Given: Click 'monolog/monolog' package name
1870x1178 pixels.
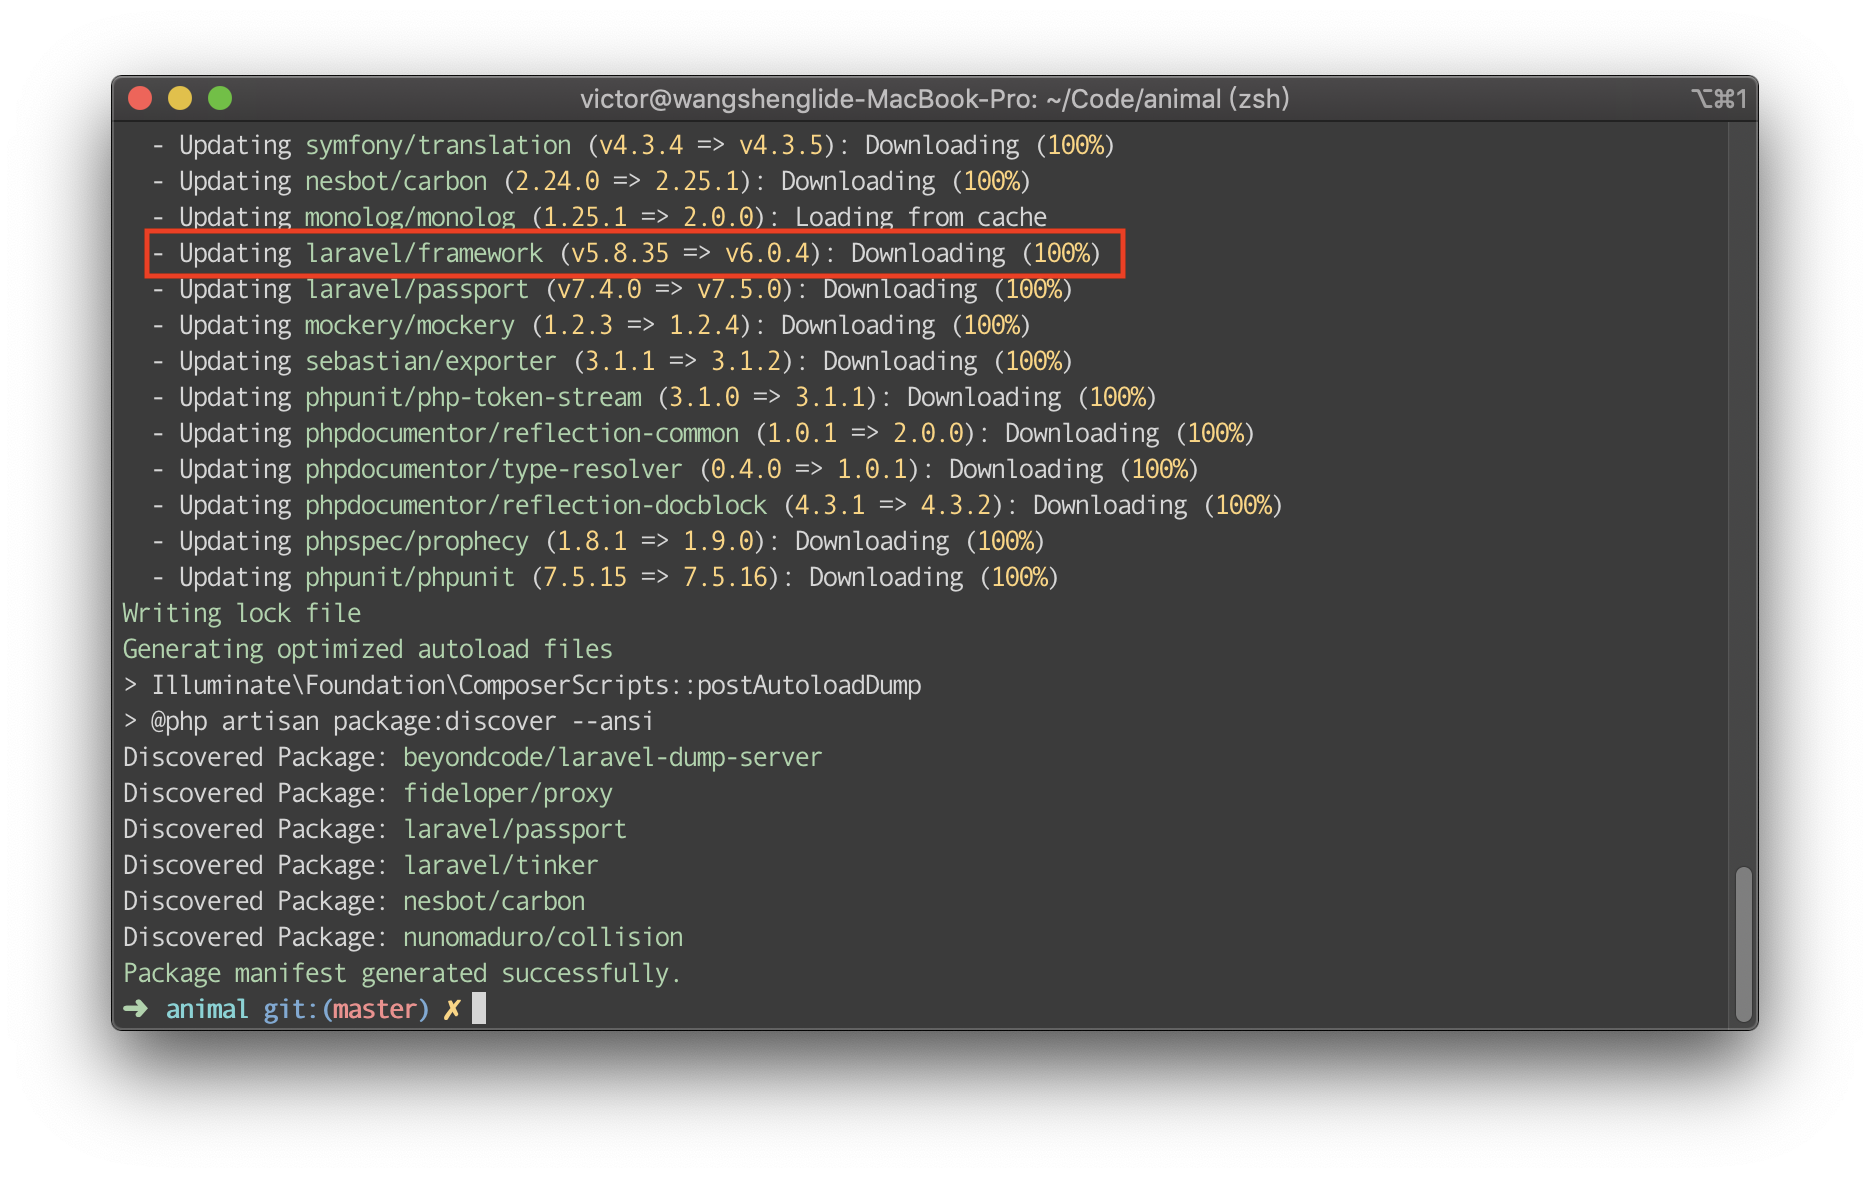Looking at the screenshot, I should pos(410,217).
